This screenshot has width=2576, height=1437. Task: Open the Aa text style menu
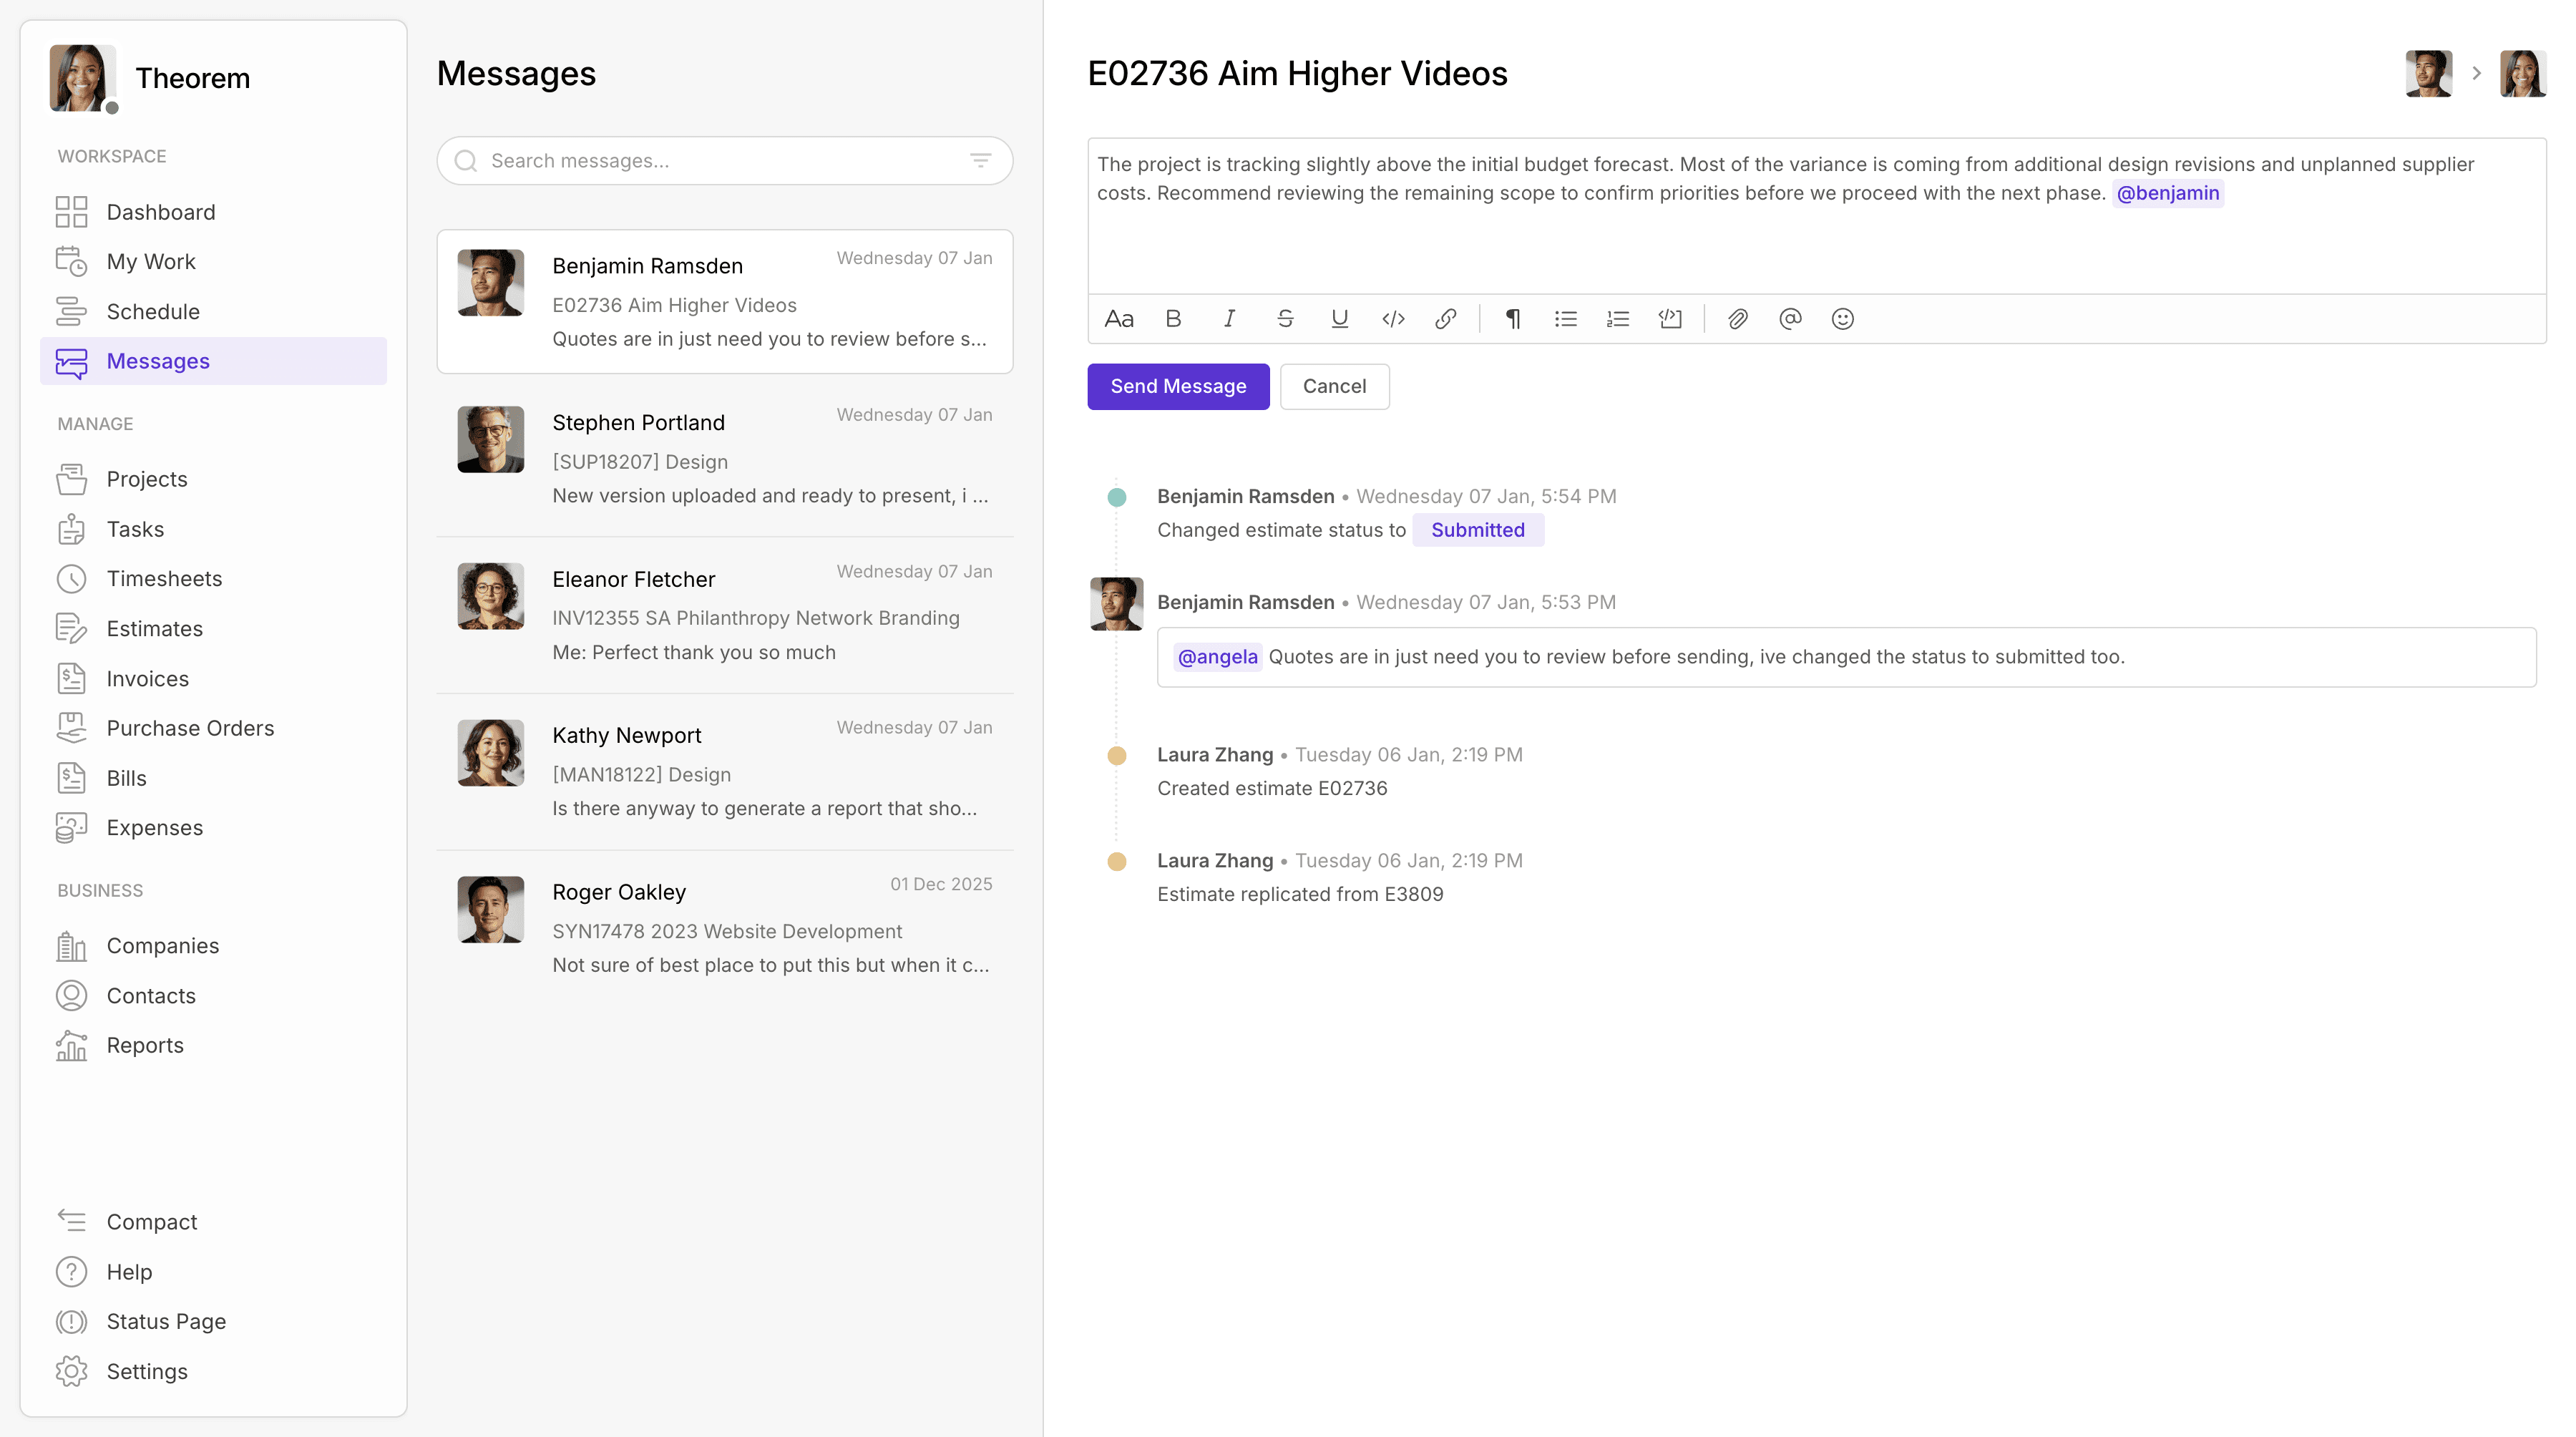click(x=1119, y=319)
